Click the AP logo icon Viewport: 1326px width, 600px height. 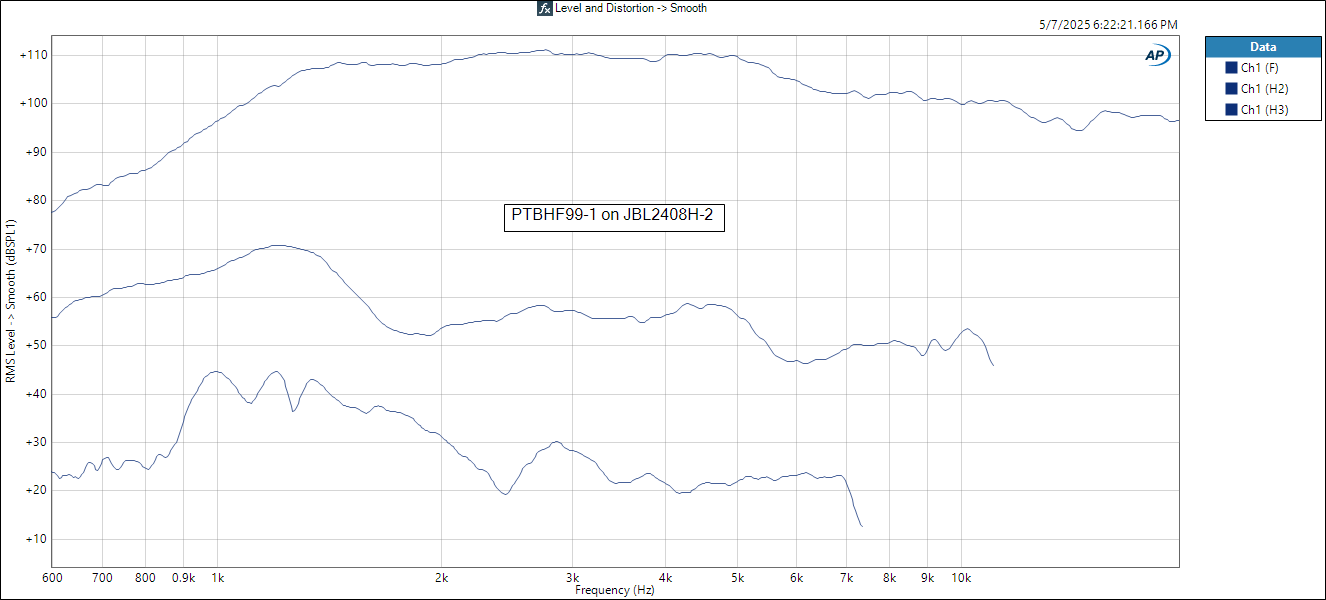[x=1157, y=56]
